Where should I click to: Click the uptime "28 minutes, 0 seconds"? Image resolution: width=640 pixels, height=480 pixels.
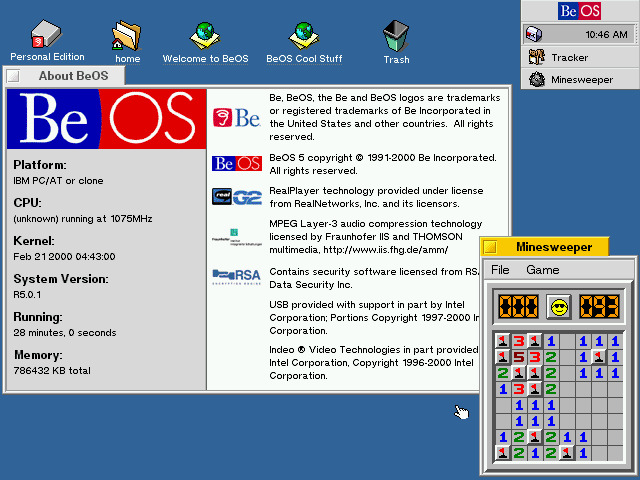[x=64, y=333]
